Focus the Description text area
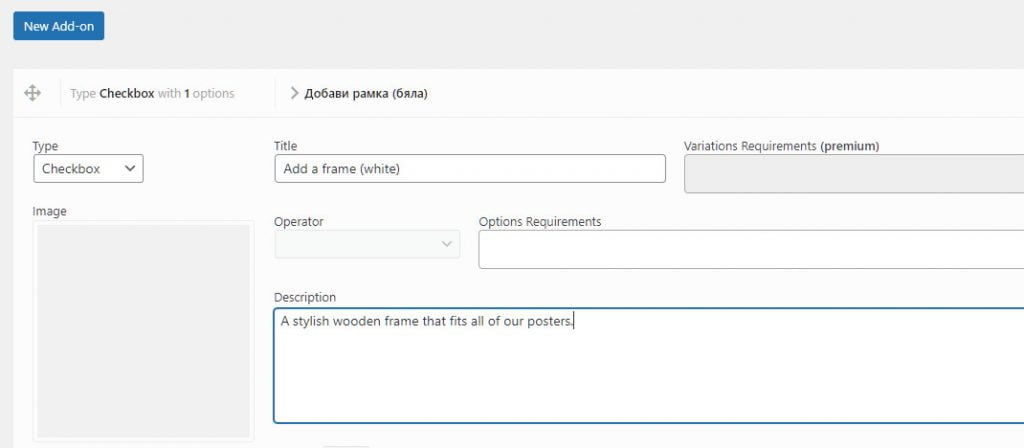The height and width of the screenshot is (448, 1024). pos(648,366)
